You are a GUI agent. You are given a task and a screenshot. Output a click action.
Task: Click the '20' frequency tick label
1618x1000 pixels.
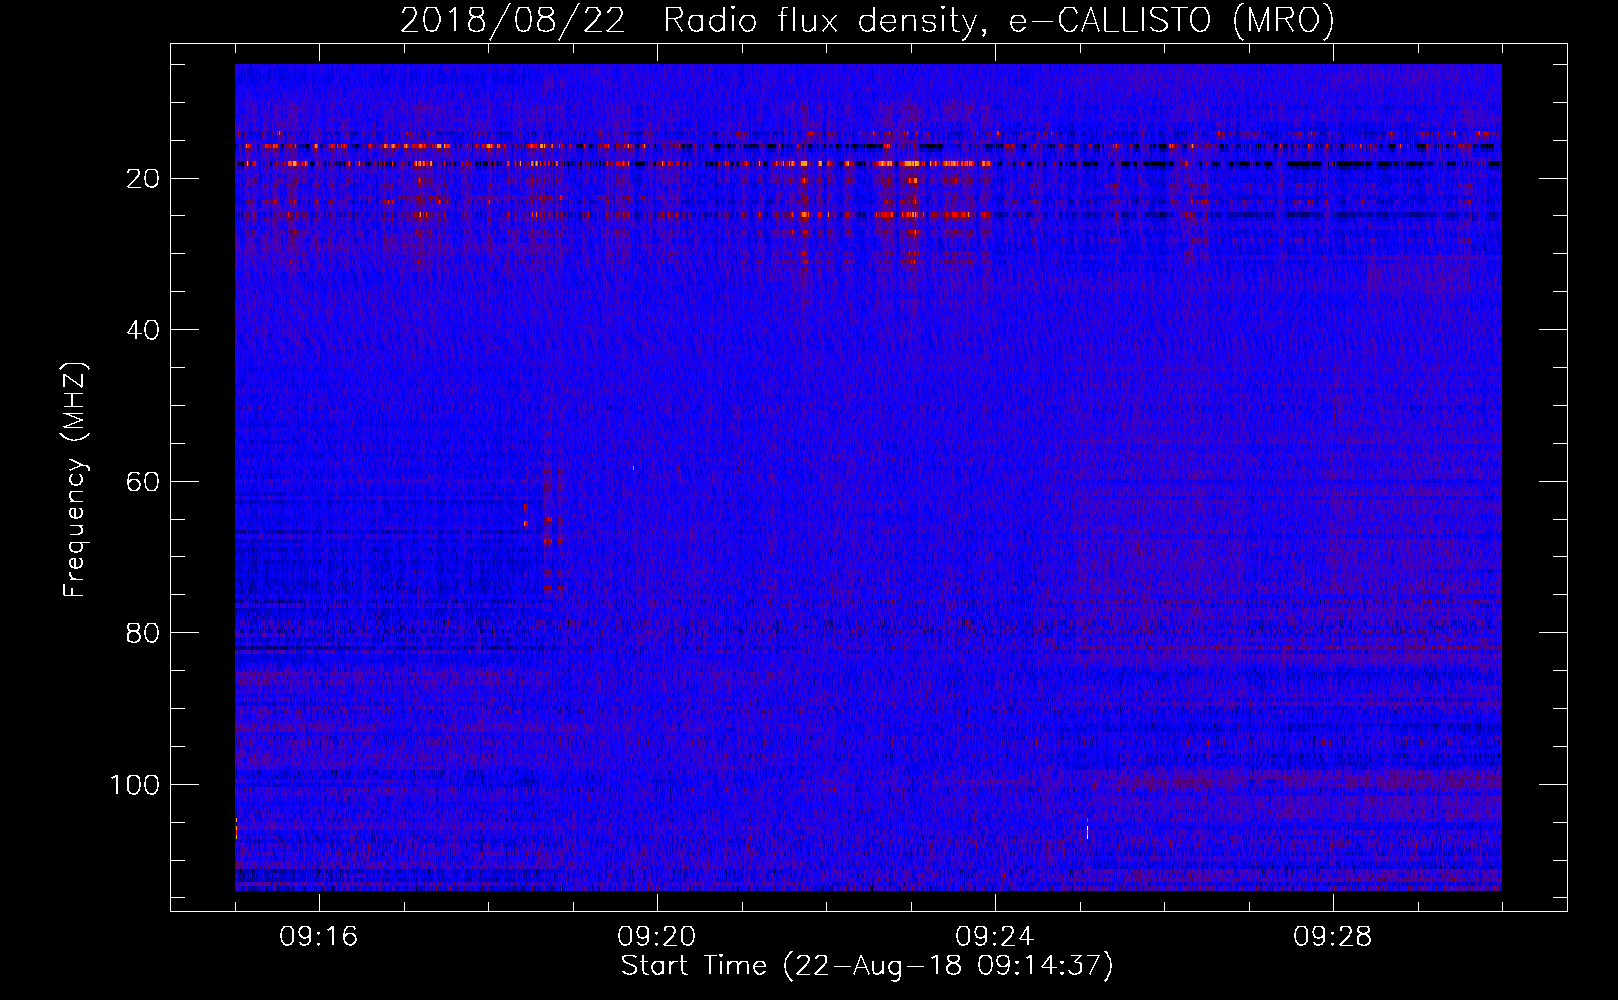pyautogui.click(x=144, y=179)
